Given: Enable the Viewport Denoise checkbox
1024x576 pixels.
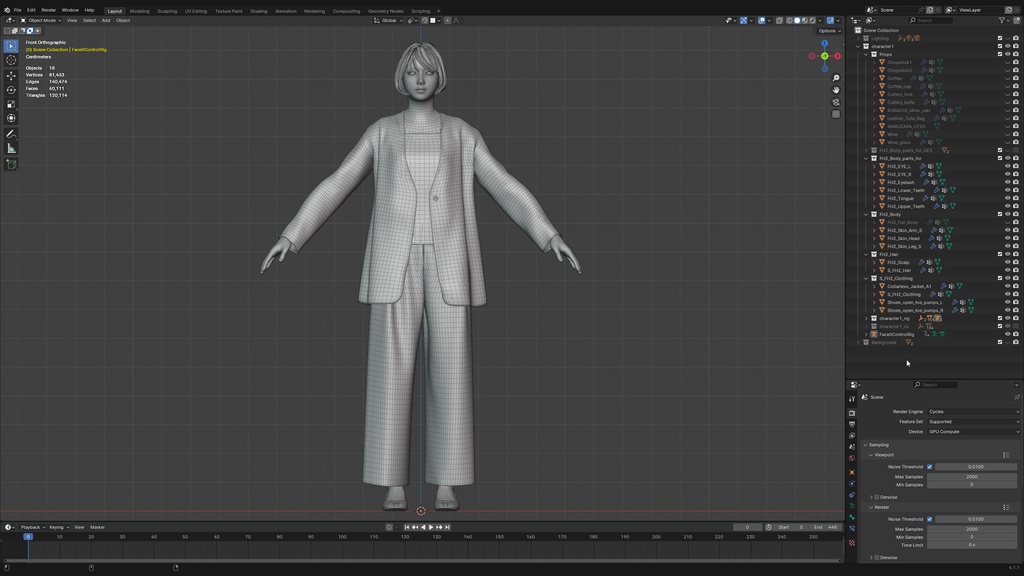Looking at the screenshot, I should 877,497.
